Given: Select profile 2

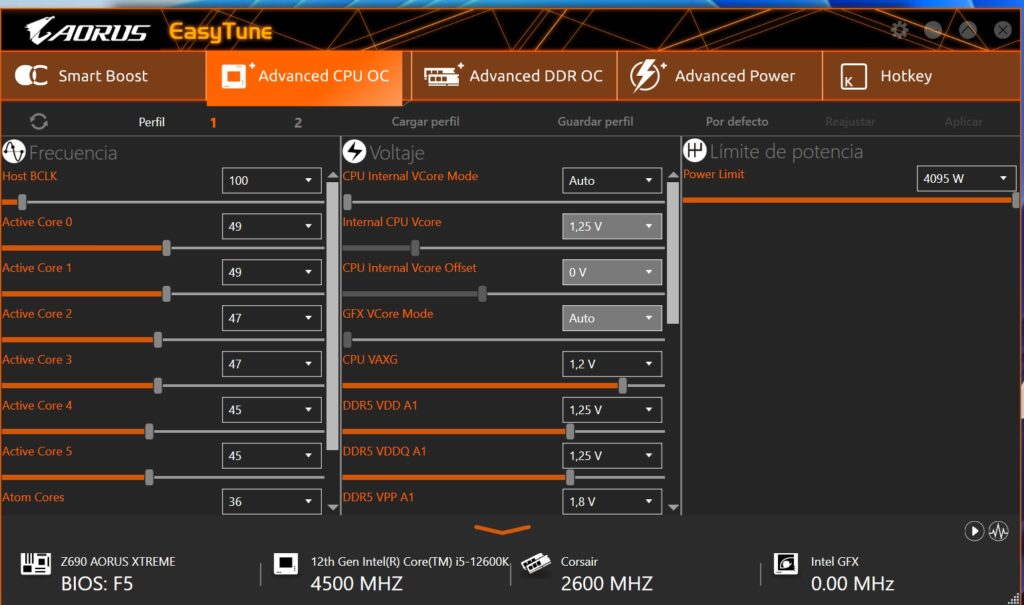Looking at the screenshot, I should point(298,122).
